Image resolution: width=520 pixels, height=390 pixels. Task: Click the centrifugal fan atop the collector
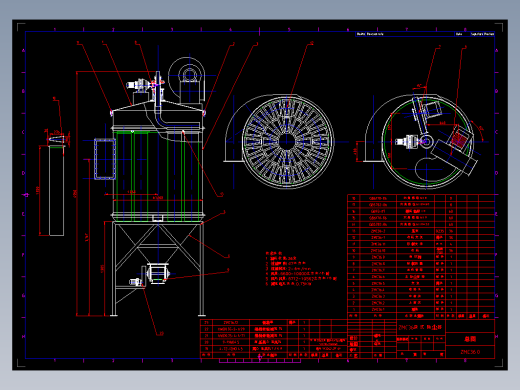pyautogui.click(x=187, y=79)
